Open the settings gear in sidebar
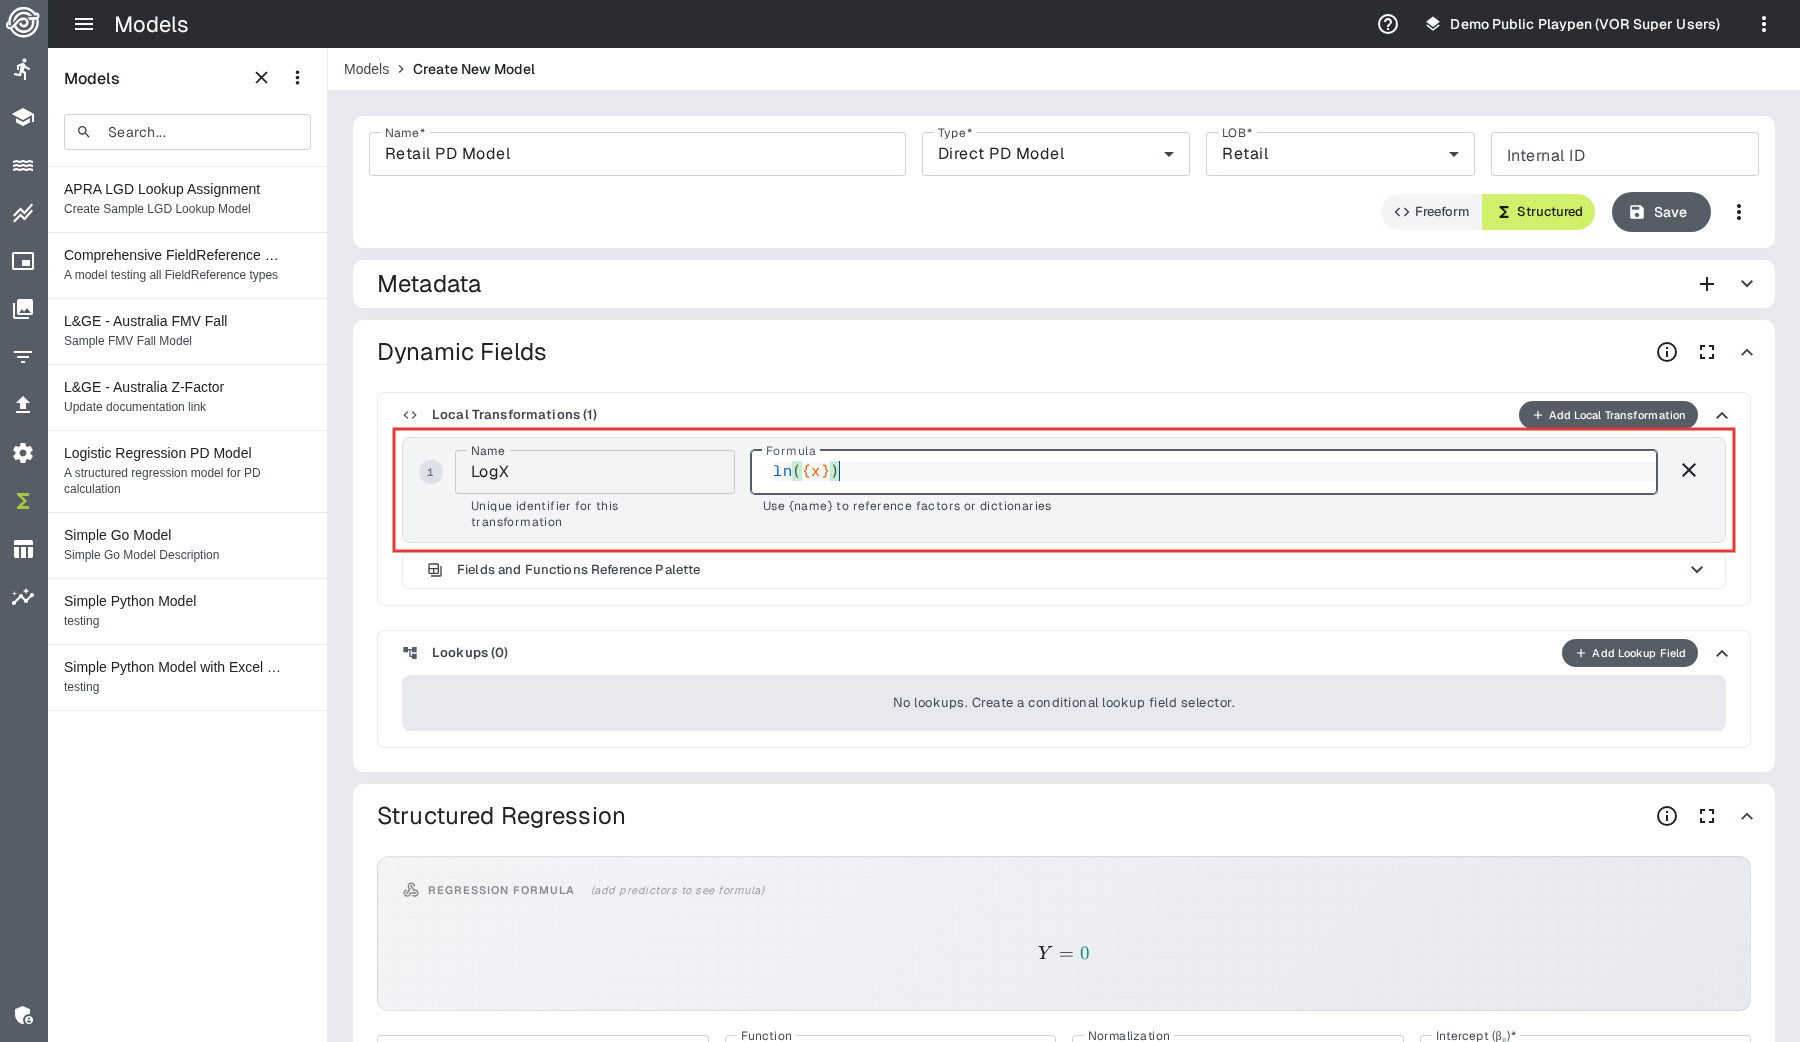This screenshot has height=1042, width=1800. point(23,453)
